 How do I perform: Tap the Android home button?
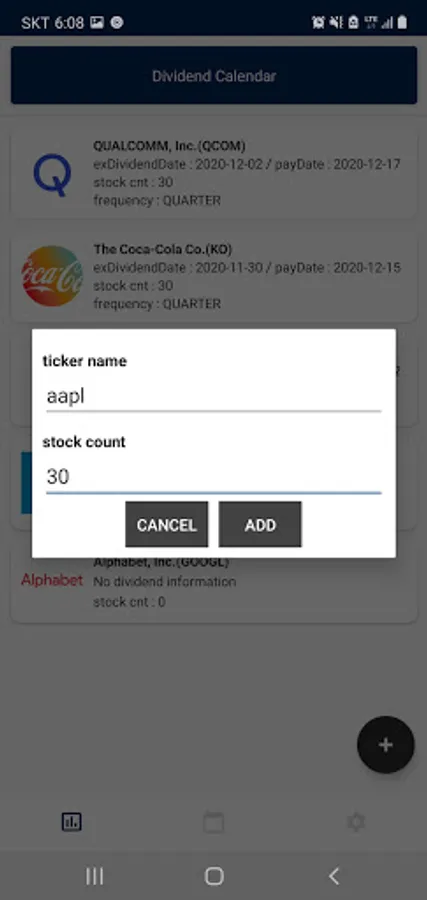[214, 876]
